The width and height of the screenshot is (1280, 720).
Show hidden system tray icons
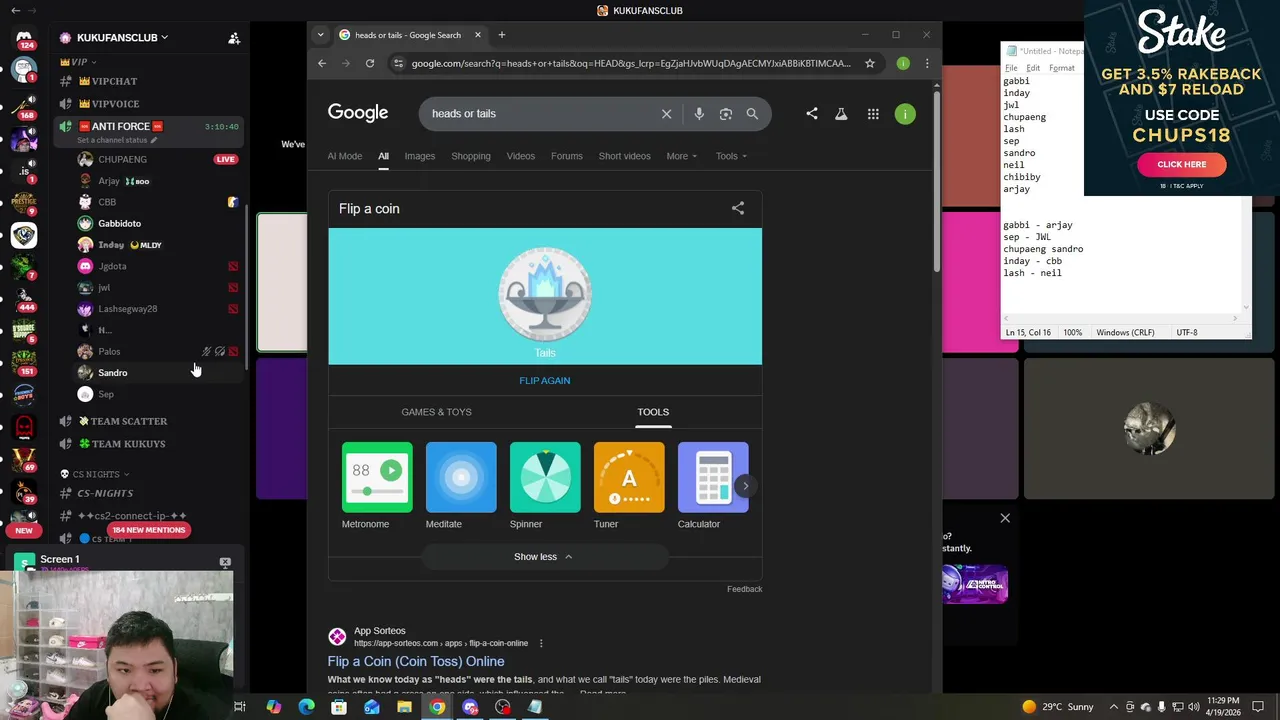(1113, 707)
